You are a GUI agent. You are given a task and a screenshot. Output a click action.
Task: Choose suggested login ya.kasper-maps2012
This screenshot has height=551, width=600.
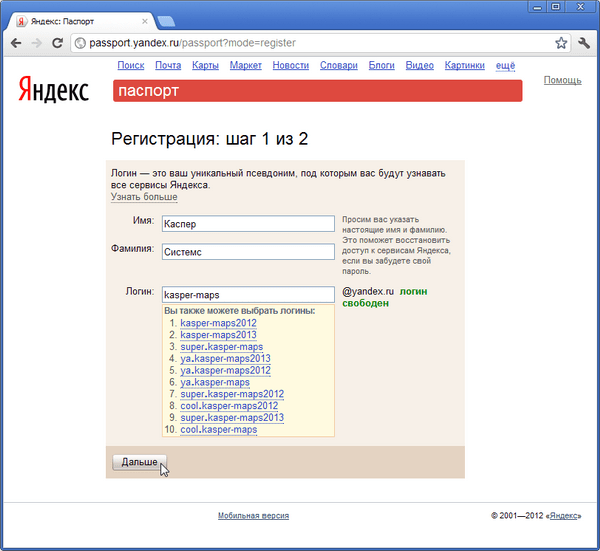[x=225, y=370]
